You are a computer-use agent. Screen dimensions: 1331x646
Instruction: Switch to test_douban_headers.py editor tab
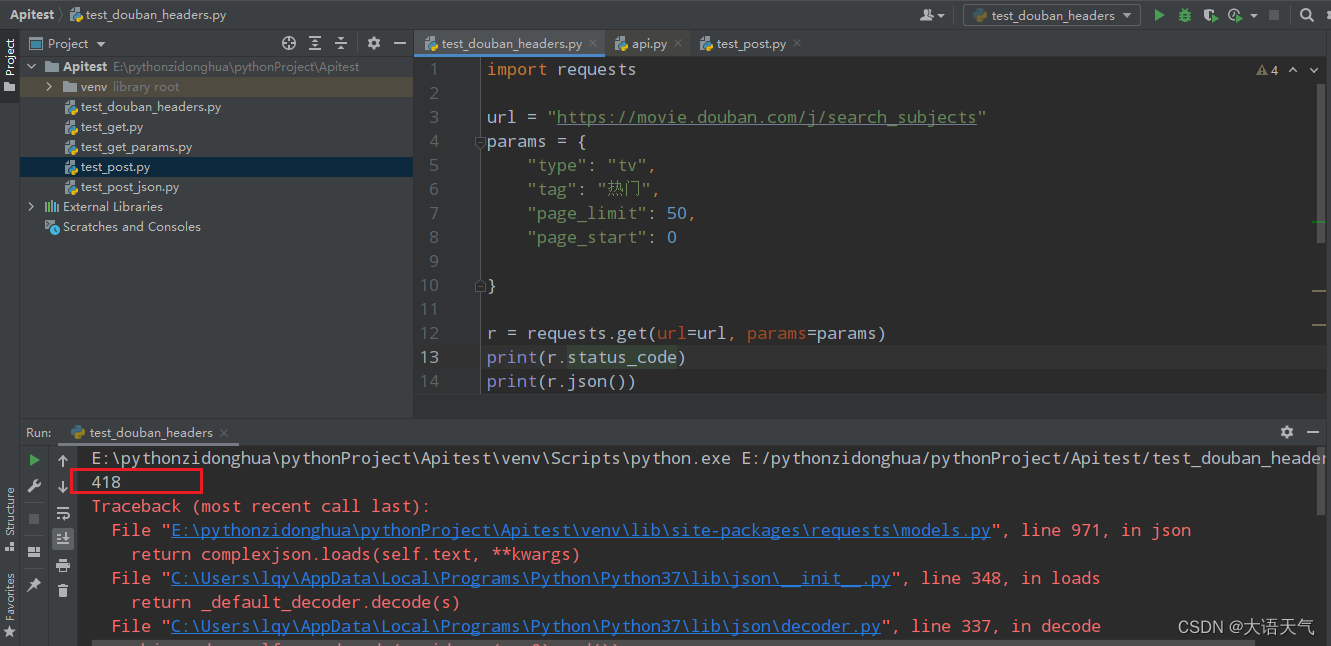pyautogui.click(x=511, y=44)
